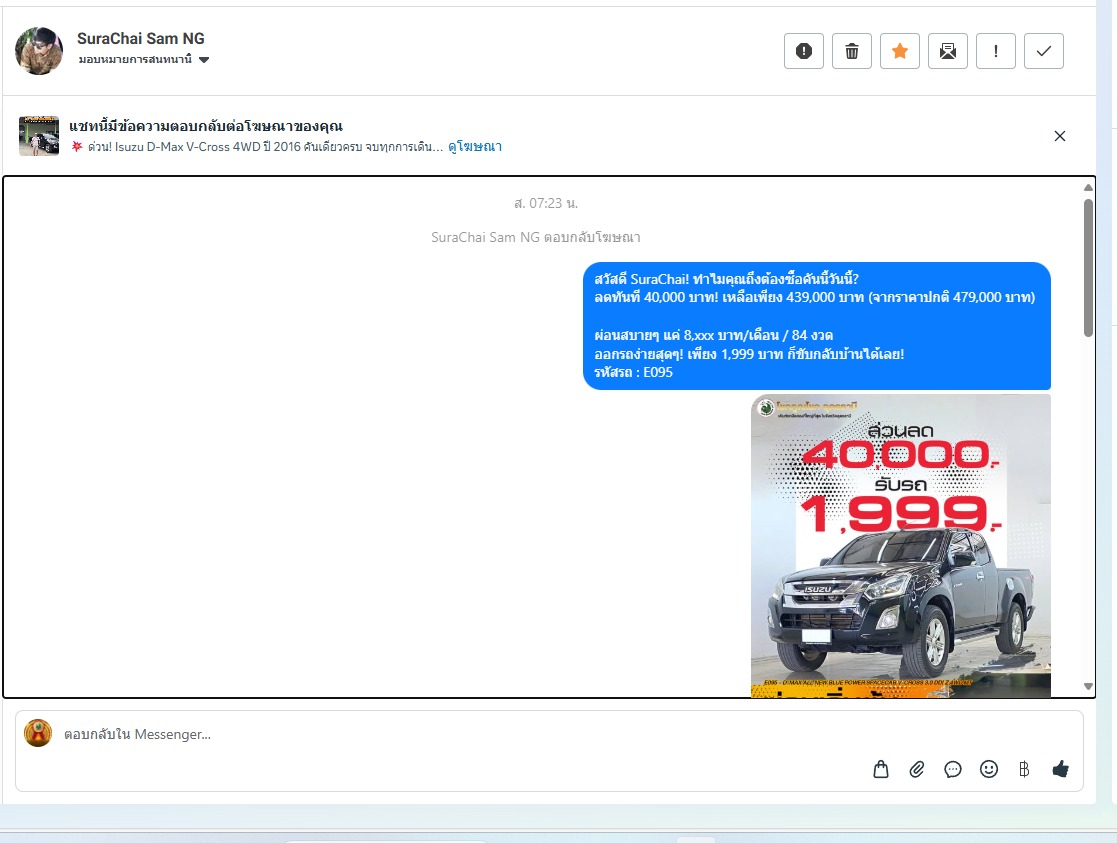Flag conversation with exclamation mark icon
1117x843 pixels.
(x=996, y=51)
